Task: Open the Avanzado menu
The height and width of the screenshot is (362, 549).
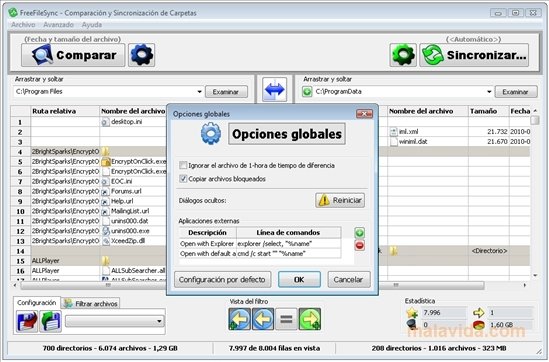Action: point(58,25)
